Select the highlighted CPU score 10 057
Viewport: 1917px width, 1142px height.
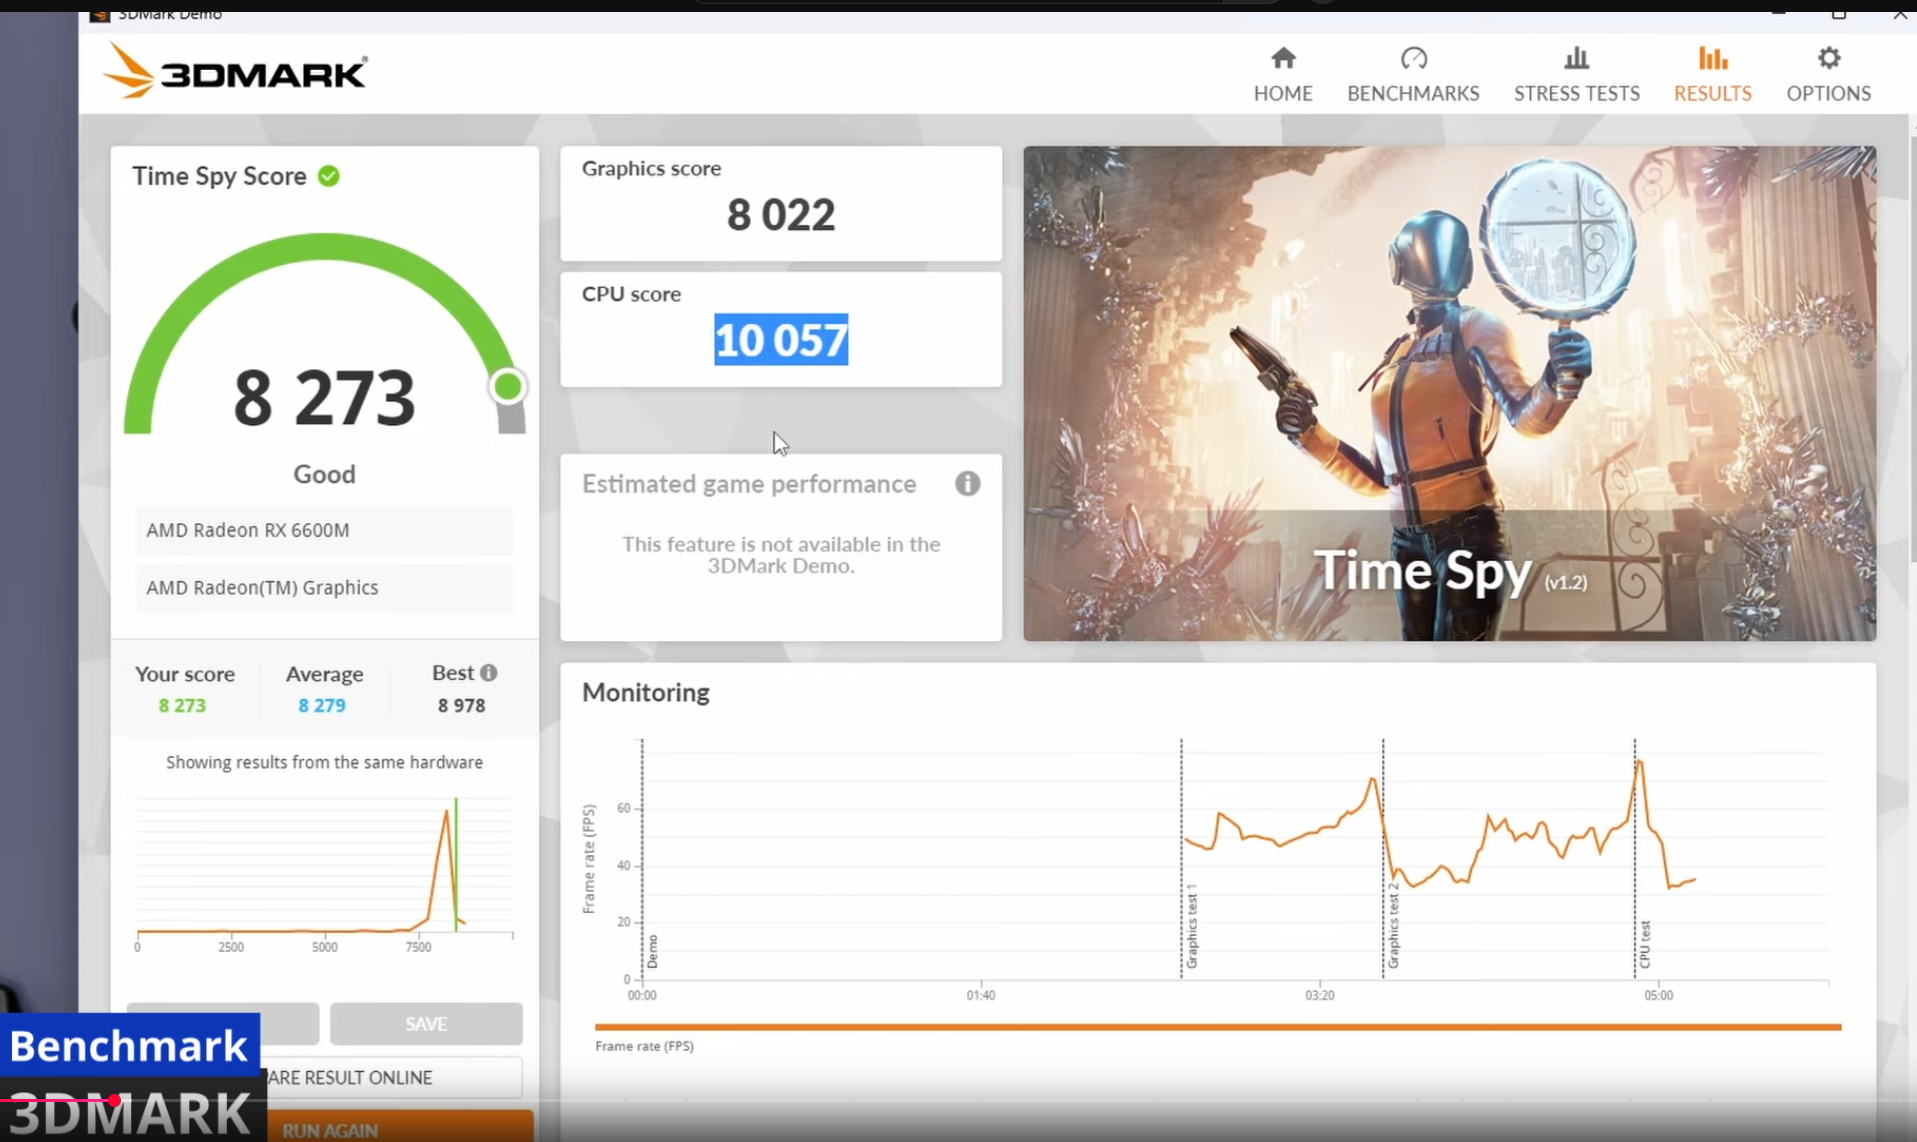(781, 340)
